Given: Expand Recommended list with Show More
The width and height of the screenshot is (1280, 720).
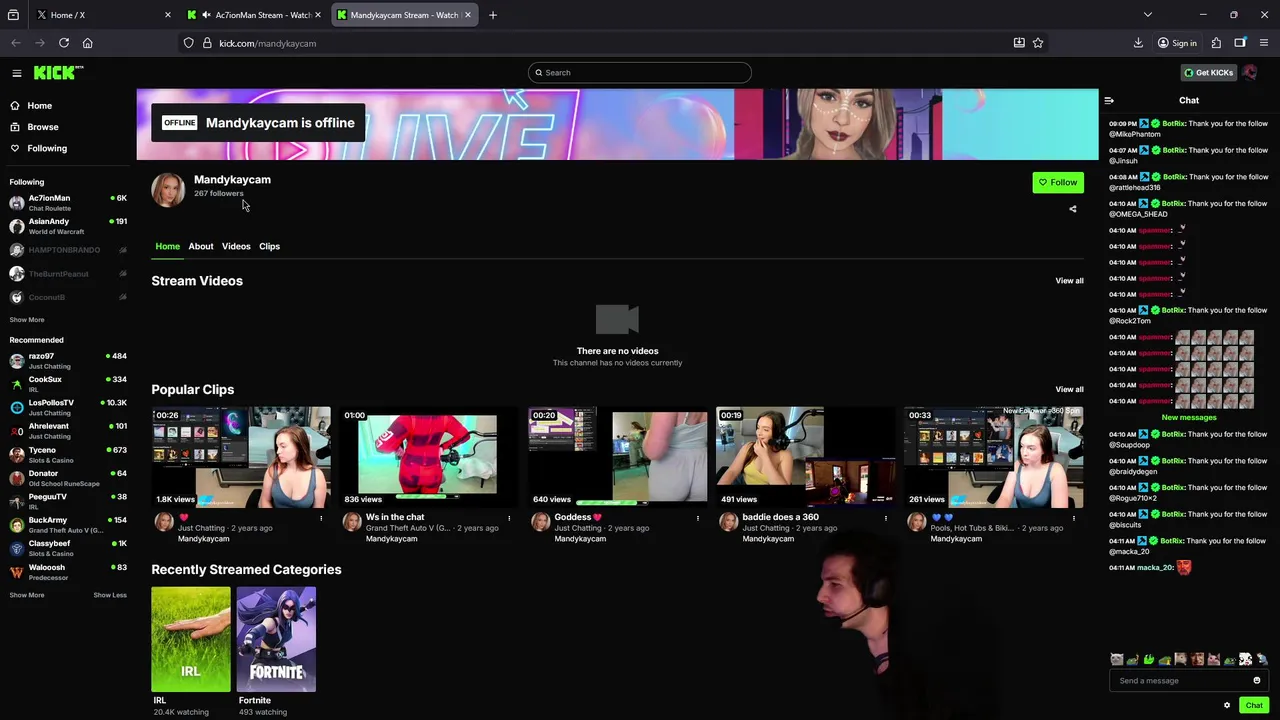Looking at the screenshot, I should 27,595.
